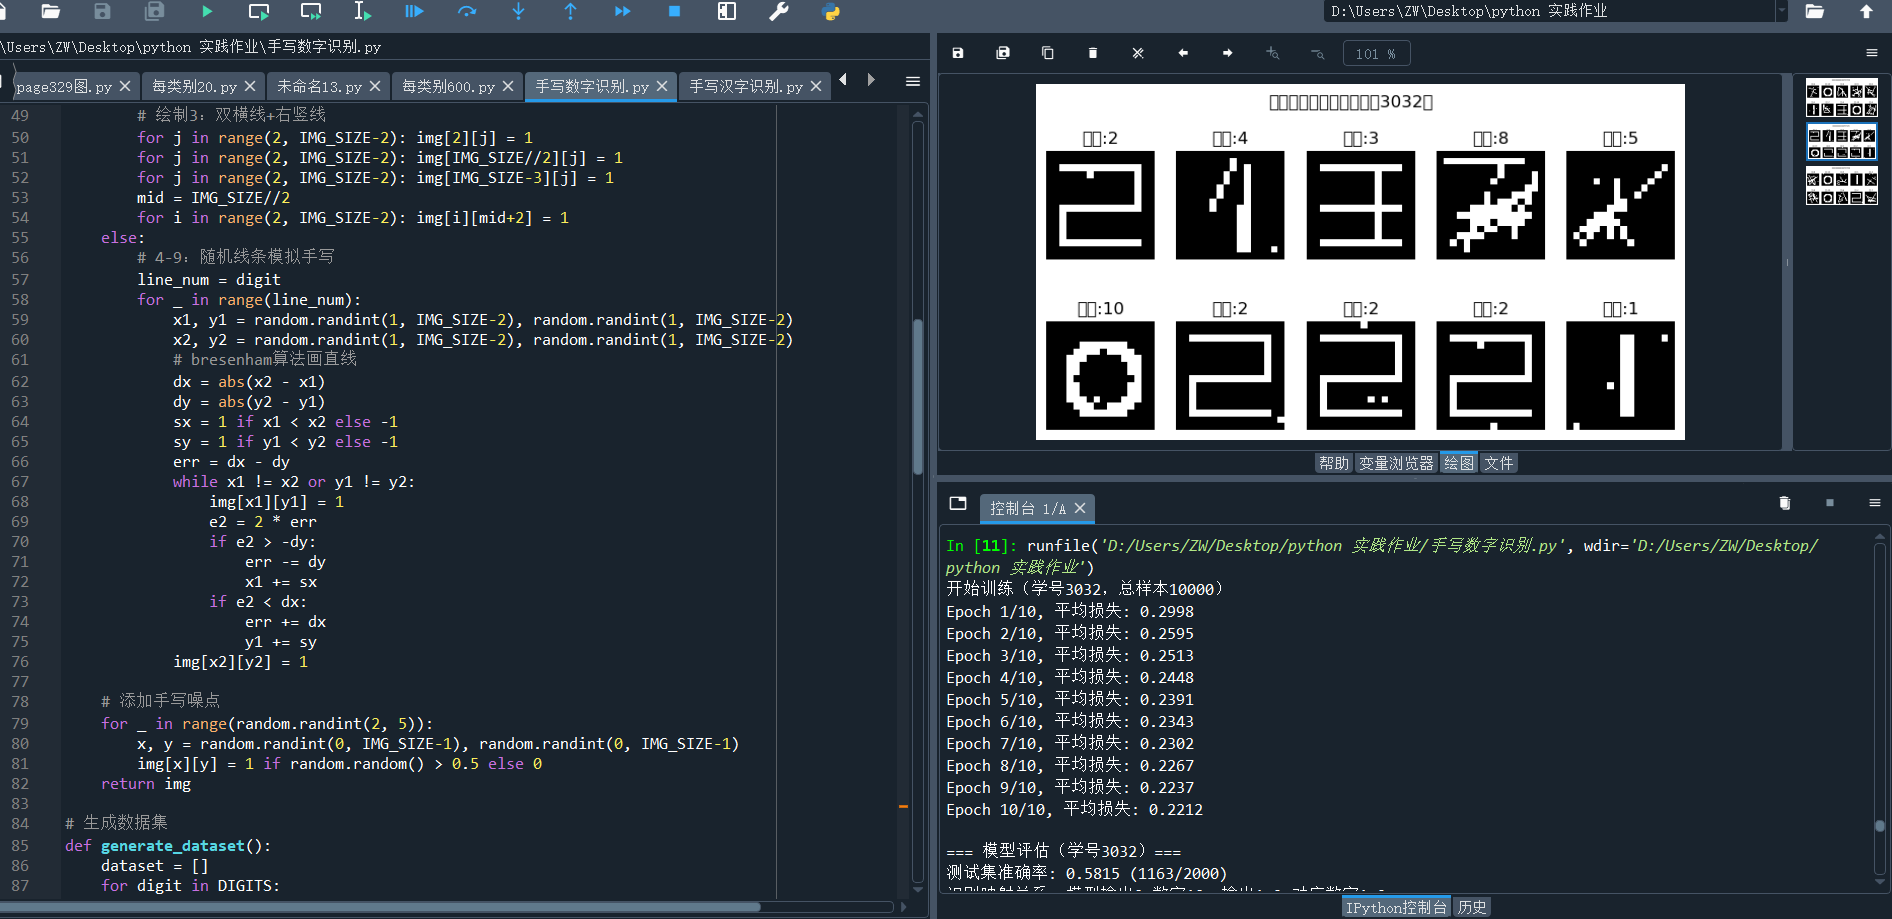1892x919 pixels.
Task: Close the page329图.py tab
Action: [125, 87]
